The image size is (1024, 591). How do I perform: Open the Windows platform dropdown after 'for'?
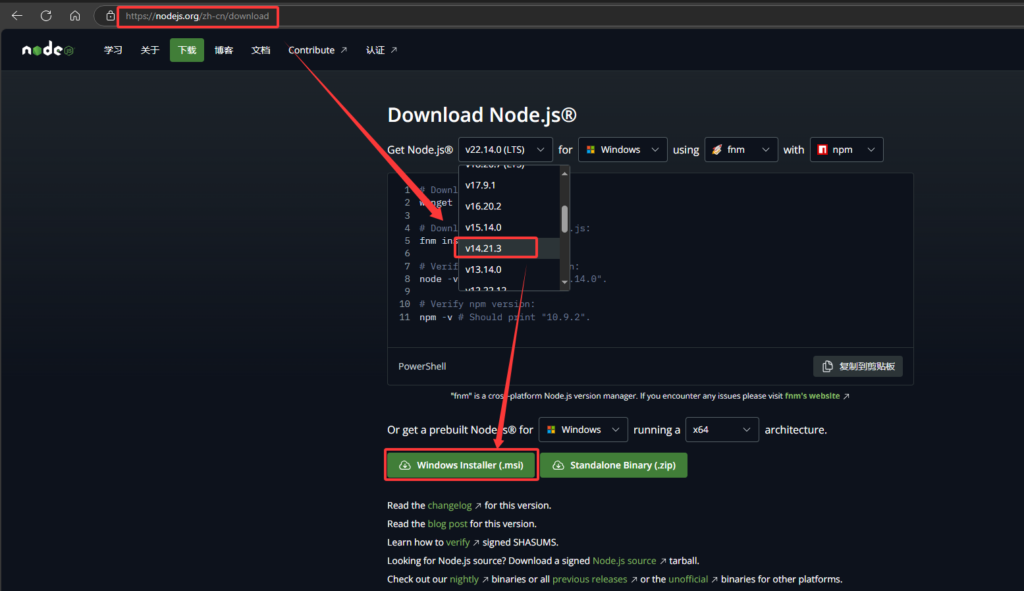(x=622, y=150)
